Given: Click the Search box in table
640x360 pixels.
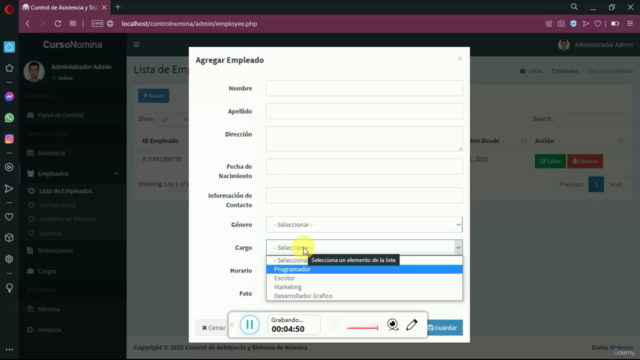Looking at the screenshot, I should click(592, 119).
